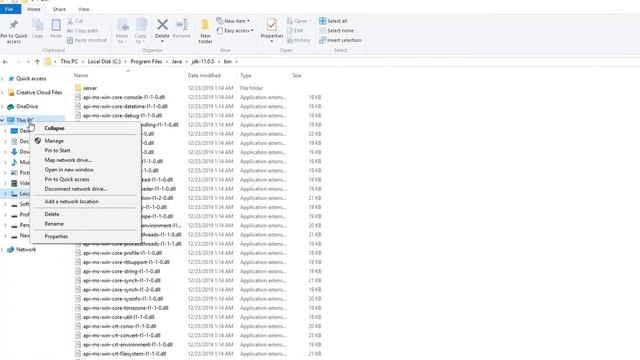Click the New folder icon

(205, 25)
